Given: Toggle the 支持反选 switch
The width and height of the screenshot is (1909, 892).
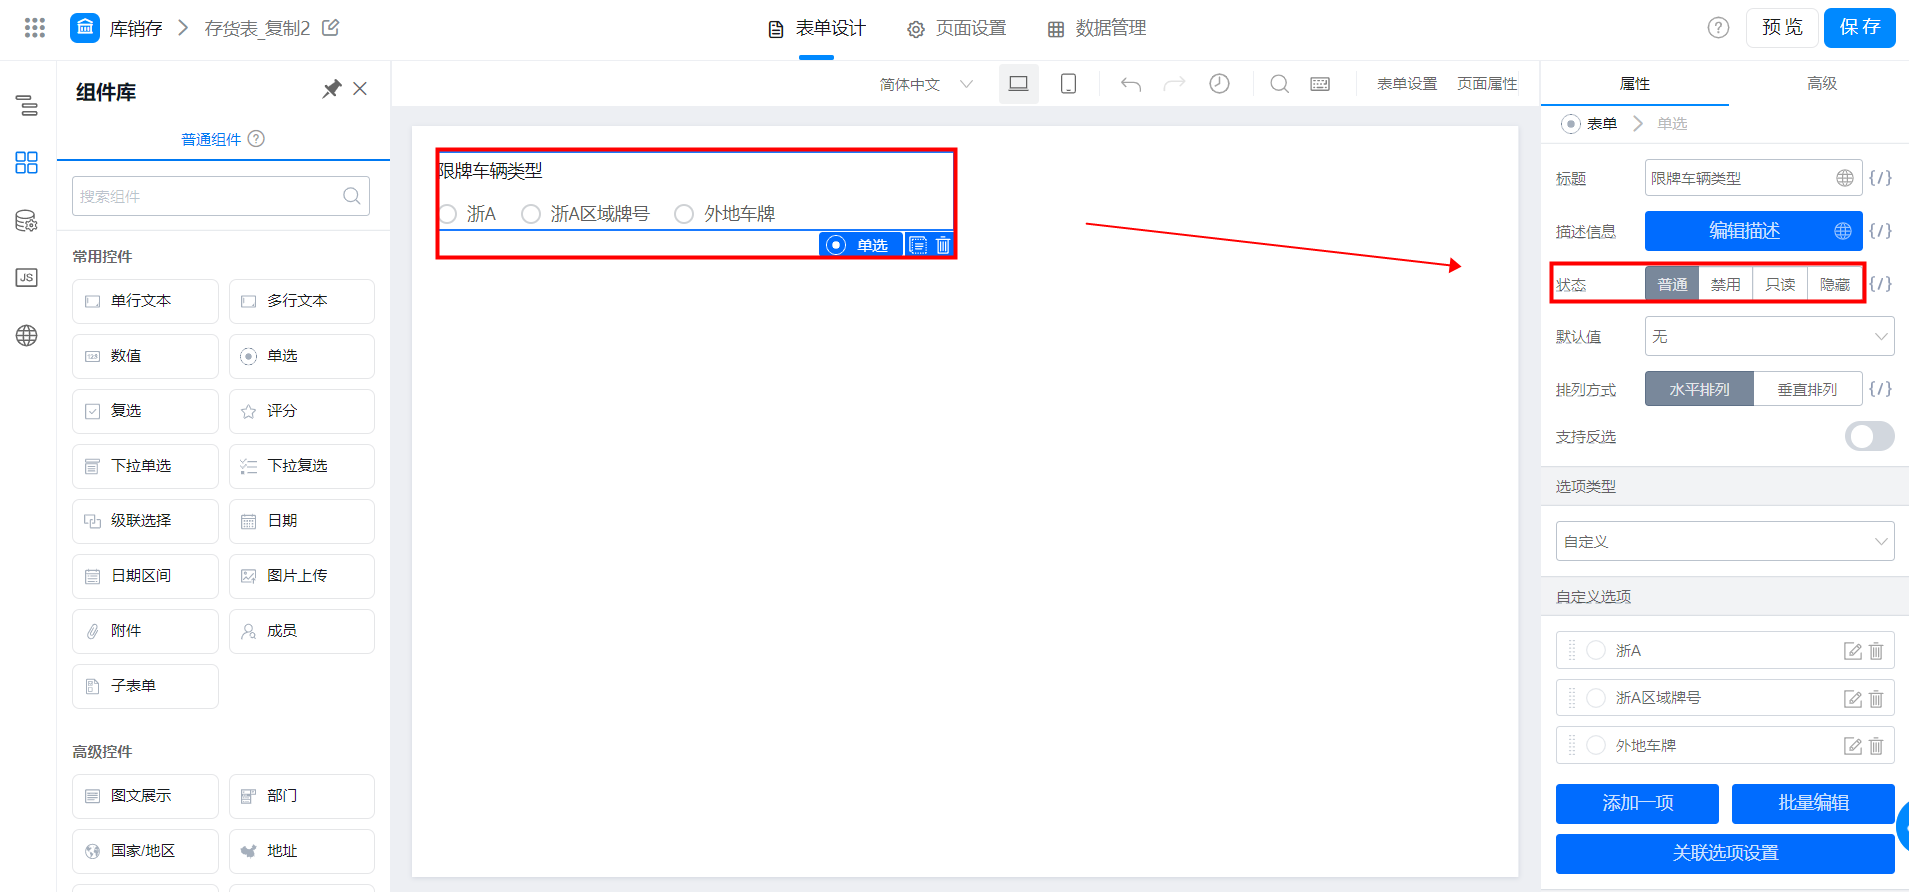Looking at the screenshot, I should pos(1869,436).
